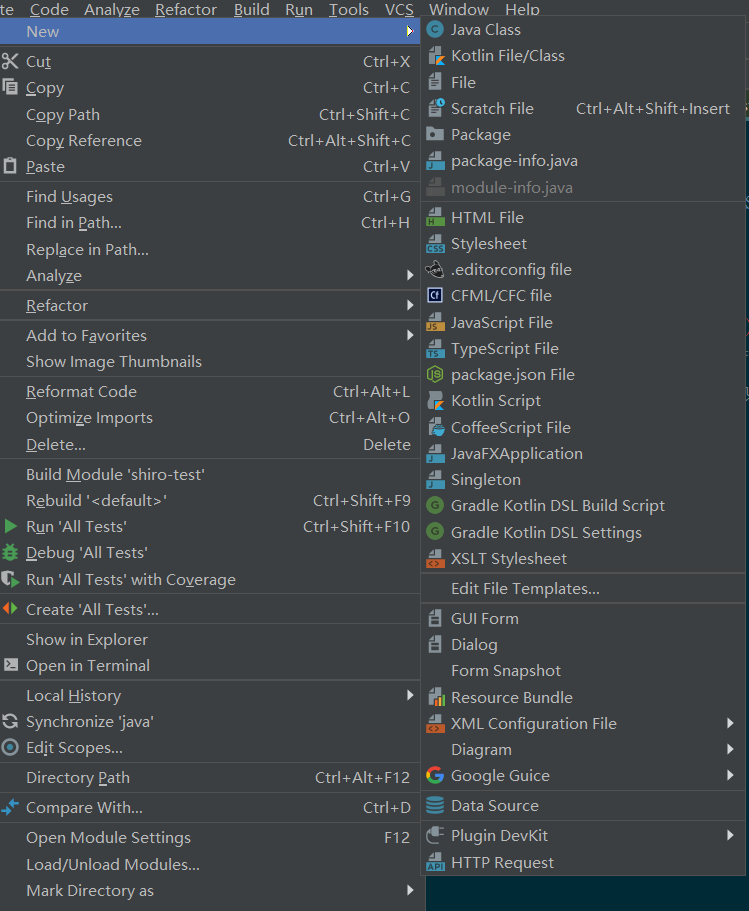Choose Build Module 'shiro-test'

(210, 475)
